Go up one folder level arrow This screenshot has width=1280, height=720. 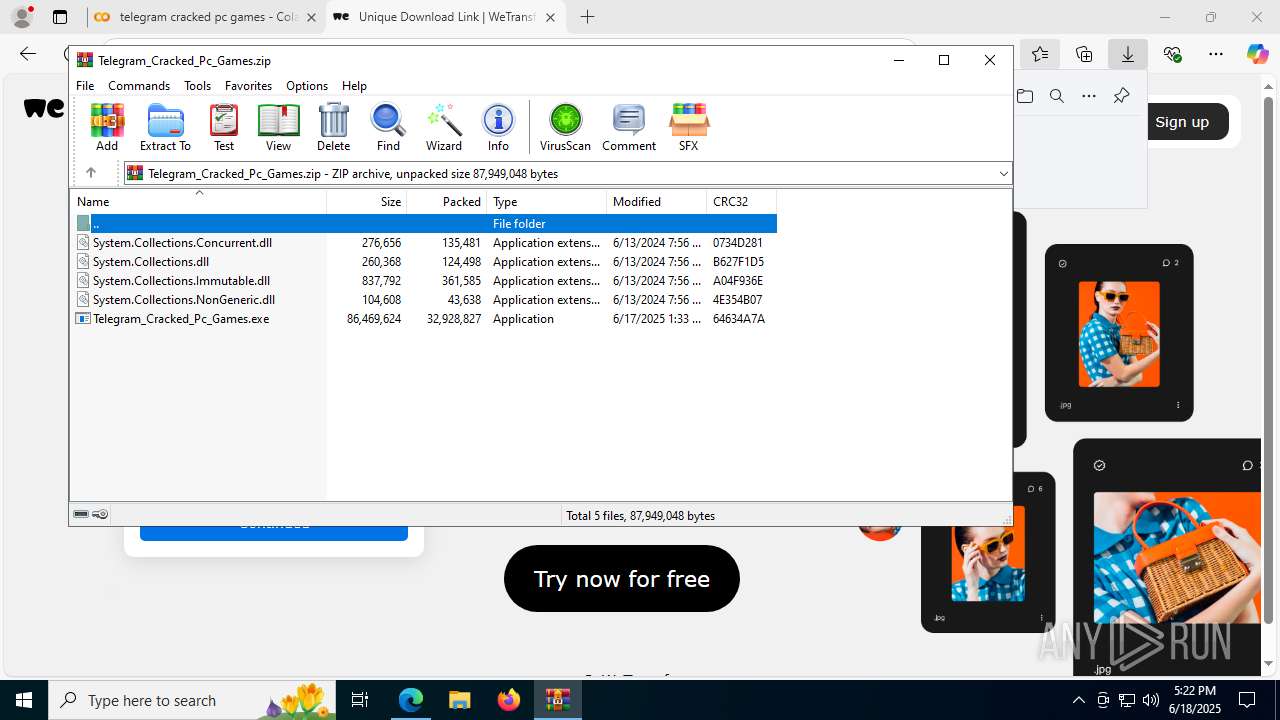[x=90, y=173]
